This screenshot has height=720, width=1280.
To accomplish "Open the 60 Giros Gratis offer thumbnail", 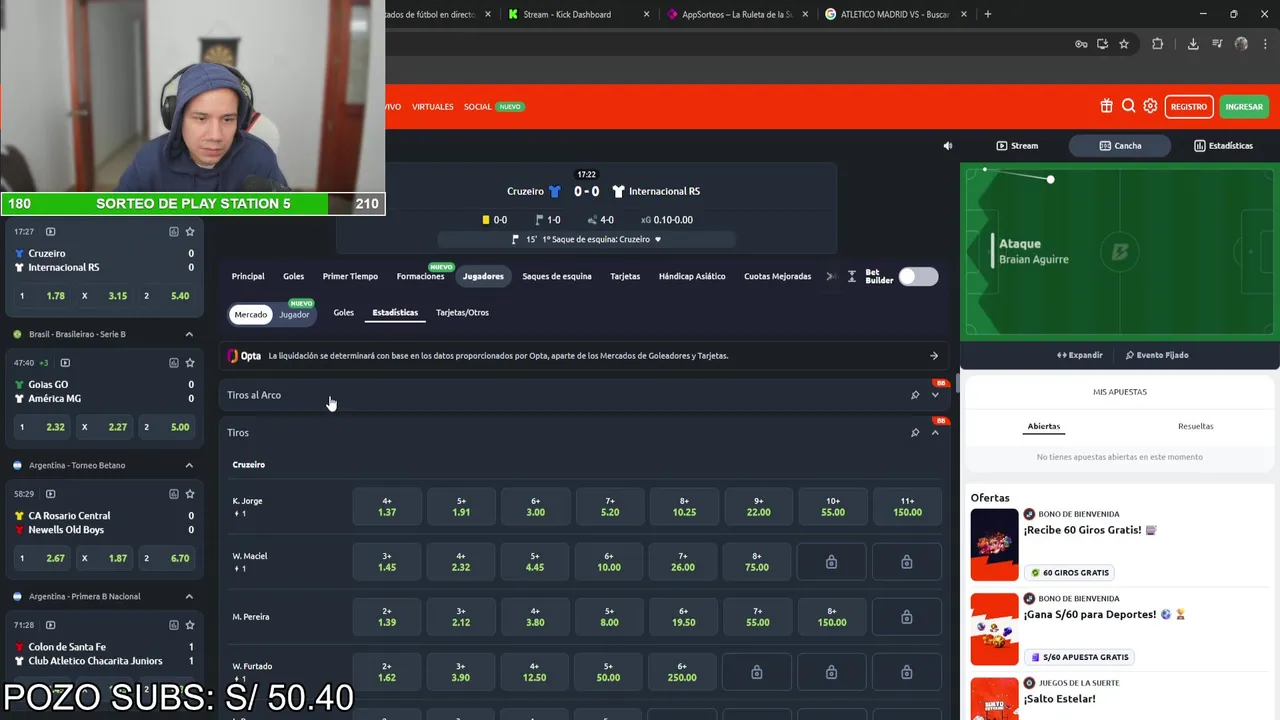I will point(994,545).
